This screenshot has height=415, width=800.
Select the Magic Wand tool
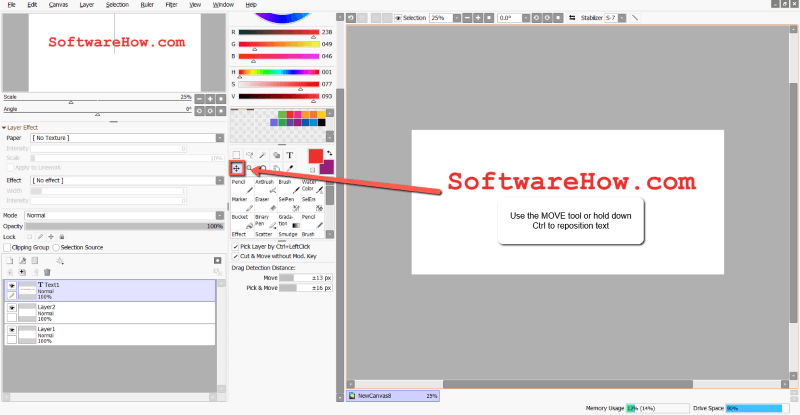pyautogui.click(x=263, y=155)
